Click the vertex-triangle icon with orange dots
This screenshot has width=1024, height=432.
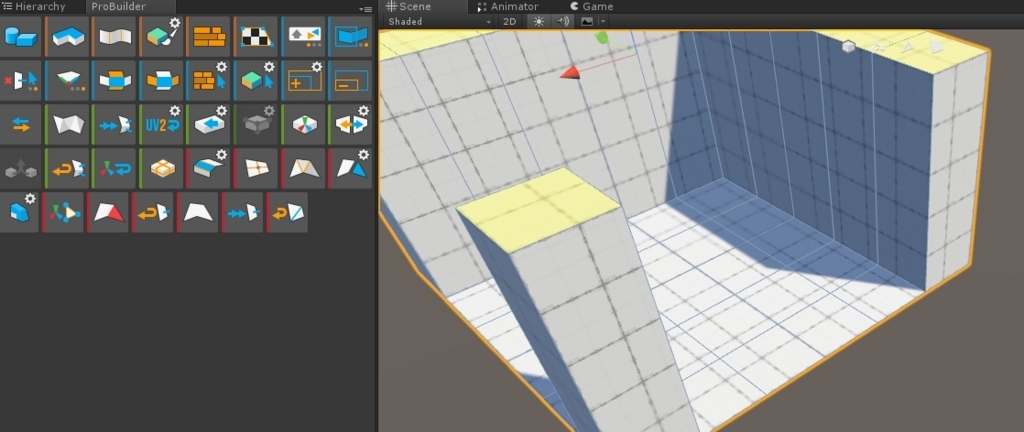pos(68,81)
